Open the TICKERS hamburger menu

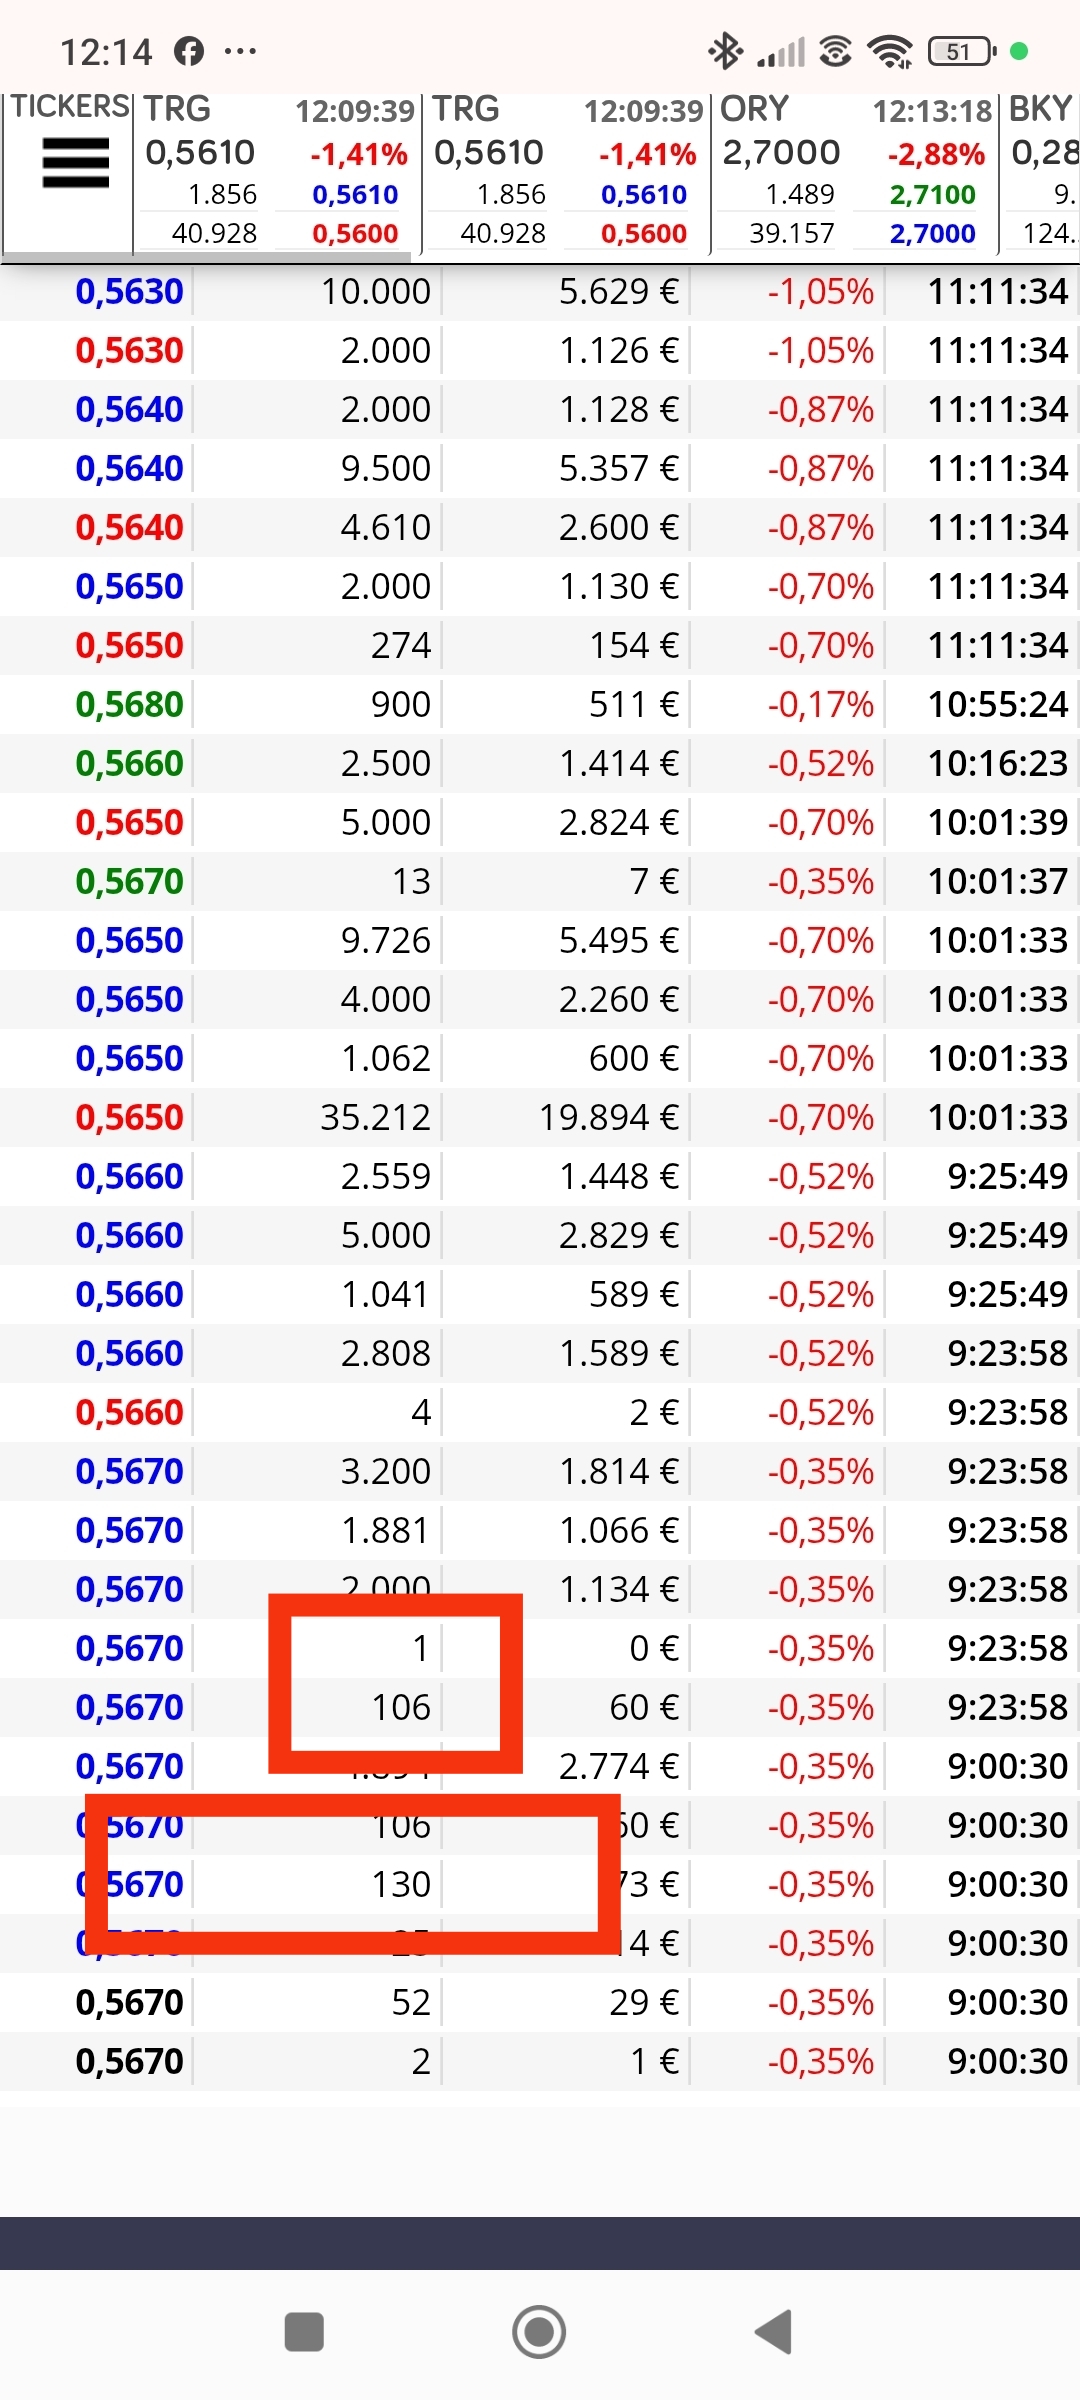pos(76,163)
